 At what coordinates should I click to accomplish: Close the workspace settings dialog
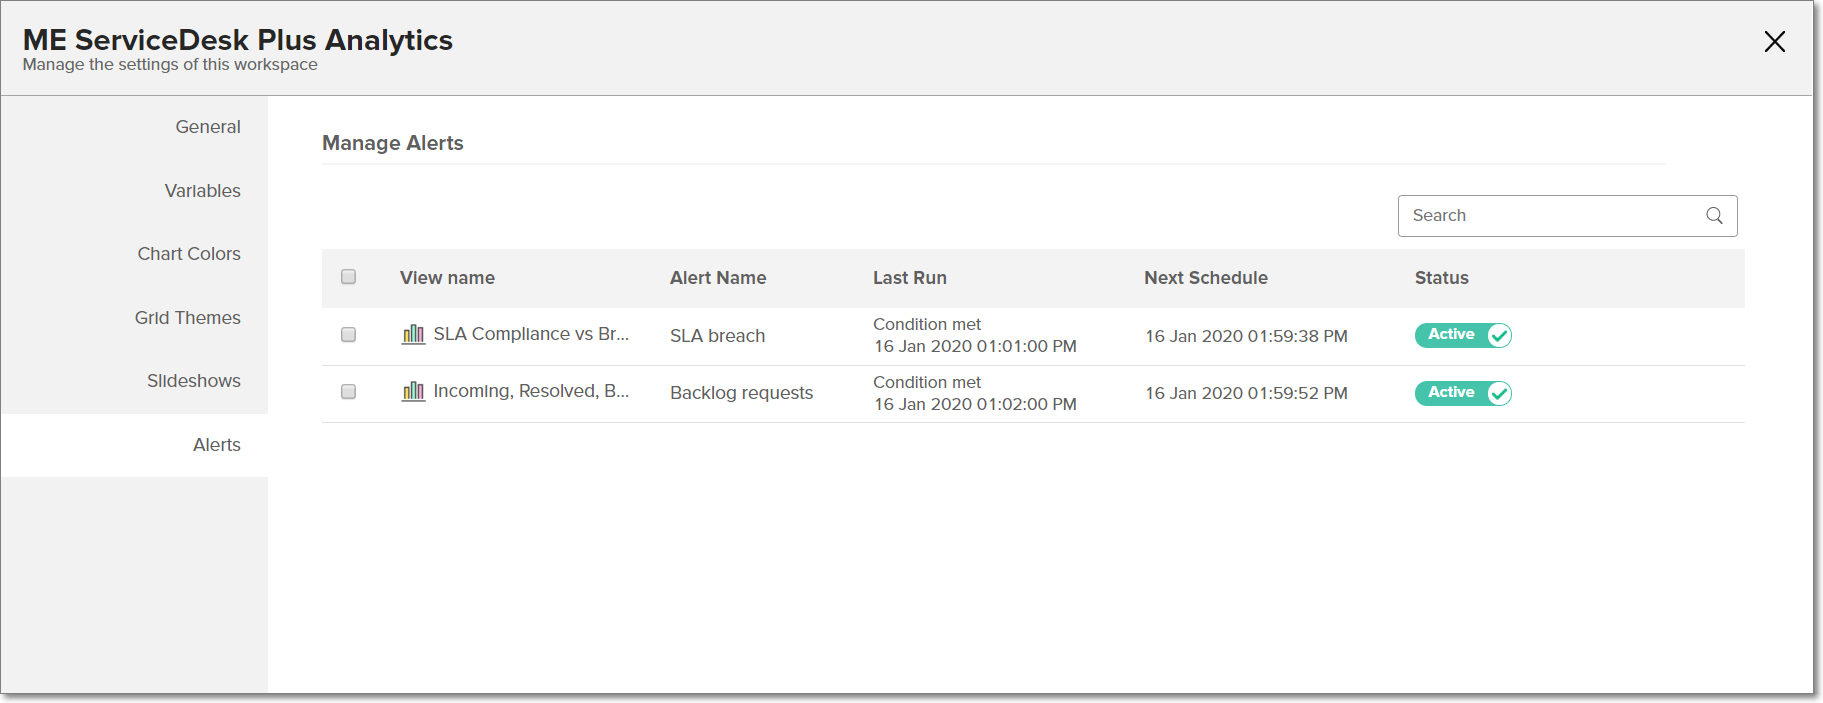pyautogui.click(x=1774, y=42)
